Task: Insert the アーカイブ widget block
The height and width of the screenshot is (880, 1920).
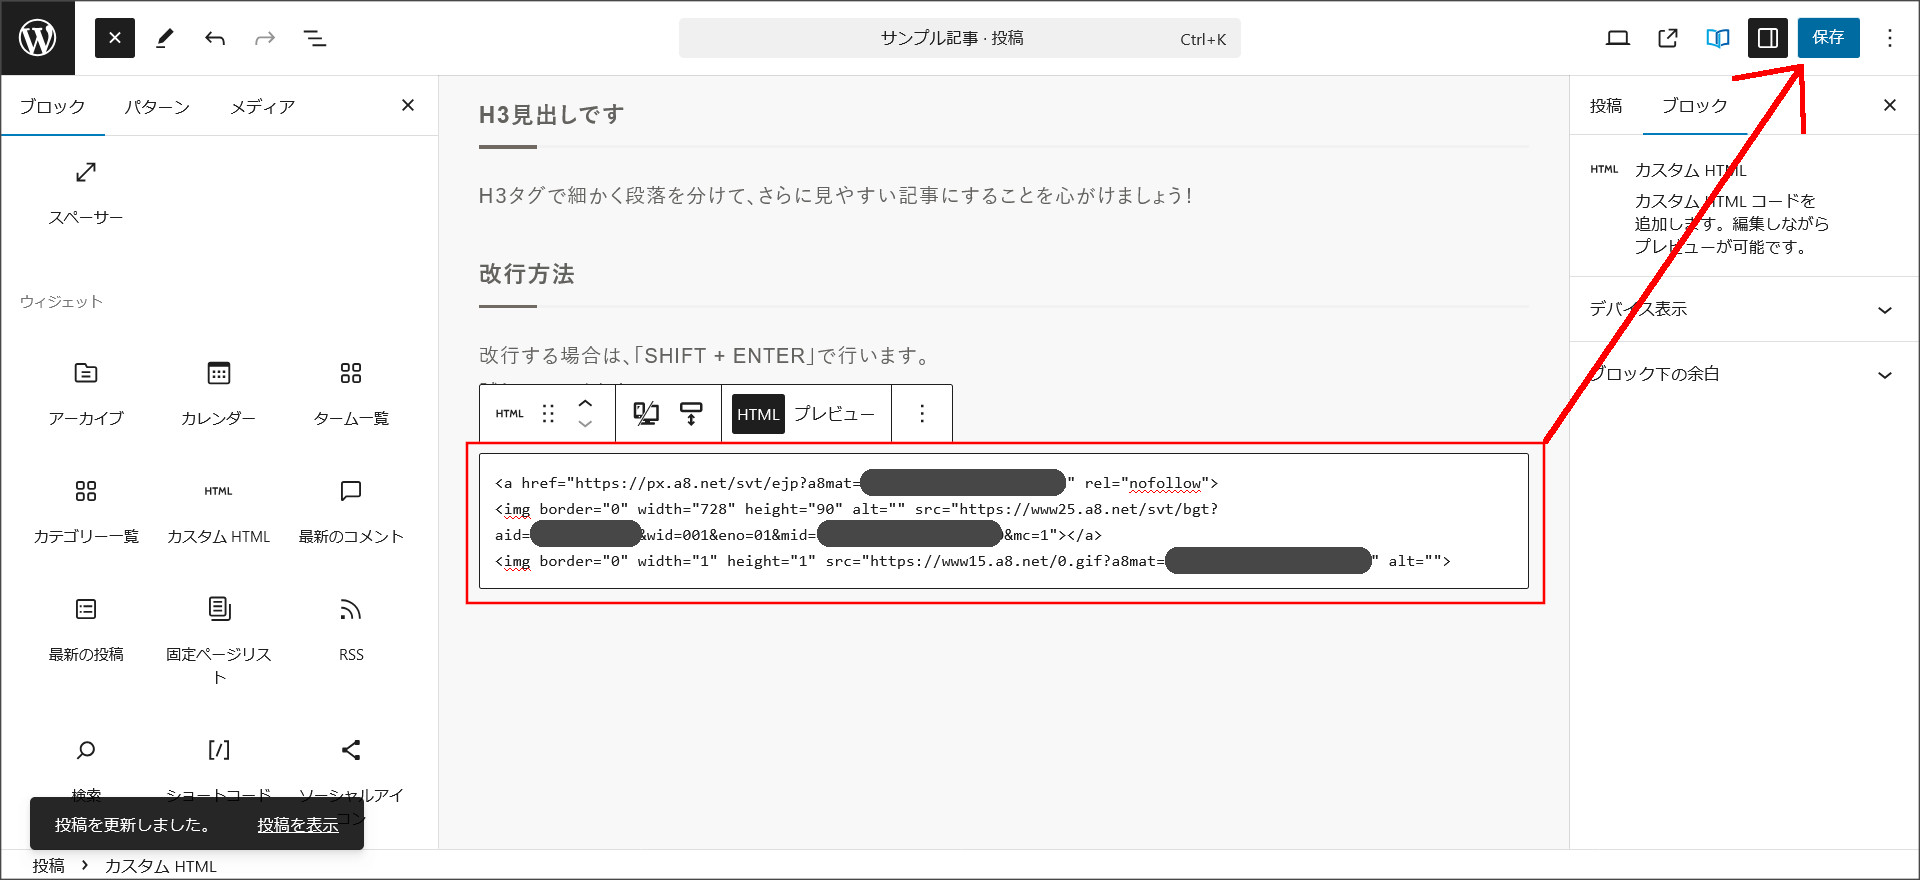Action: pos(86,393)
